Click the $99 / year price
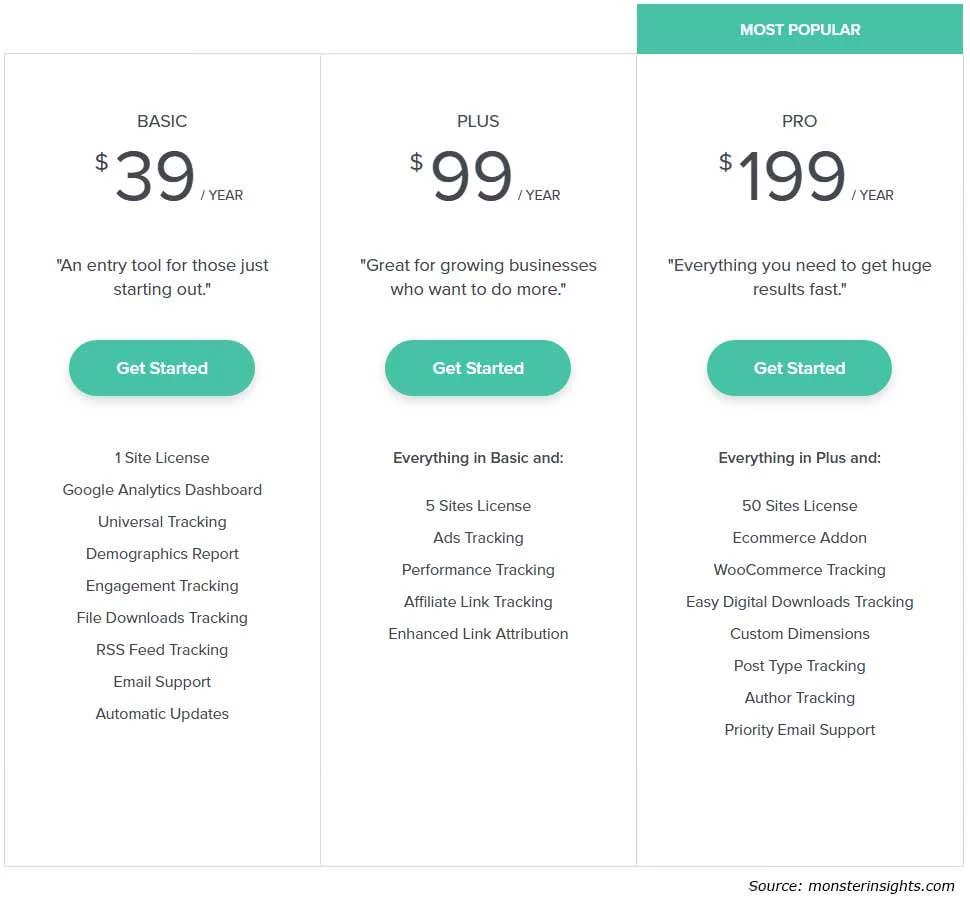The height and width of the screenshot is (912, 970). pyautogui.click(x=485, y=177)
